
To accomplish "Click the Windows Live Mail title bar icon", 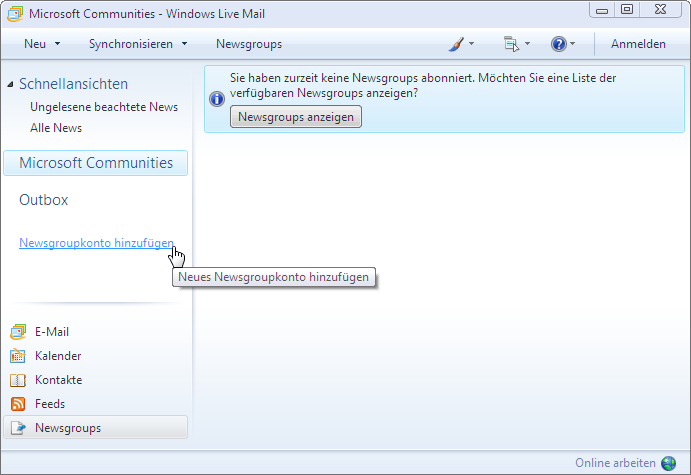I will click(x=14, y=14).
